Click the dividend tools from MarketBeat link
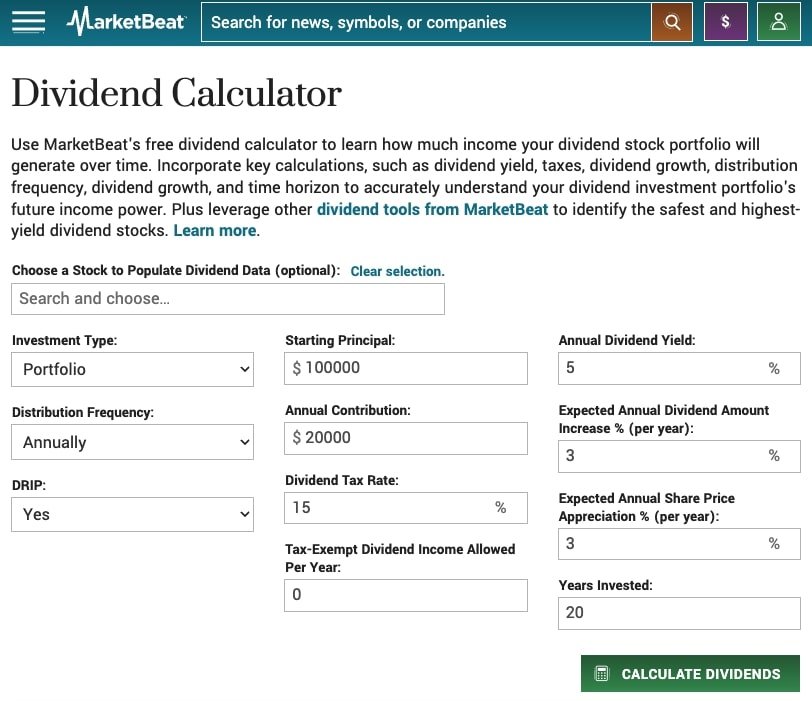Screen dimensions: 812x701 pos(431,209)
